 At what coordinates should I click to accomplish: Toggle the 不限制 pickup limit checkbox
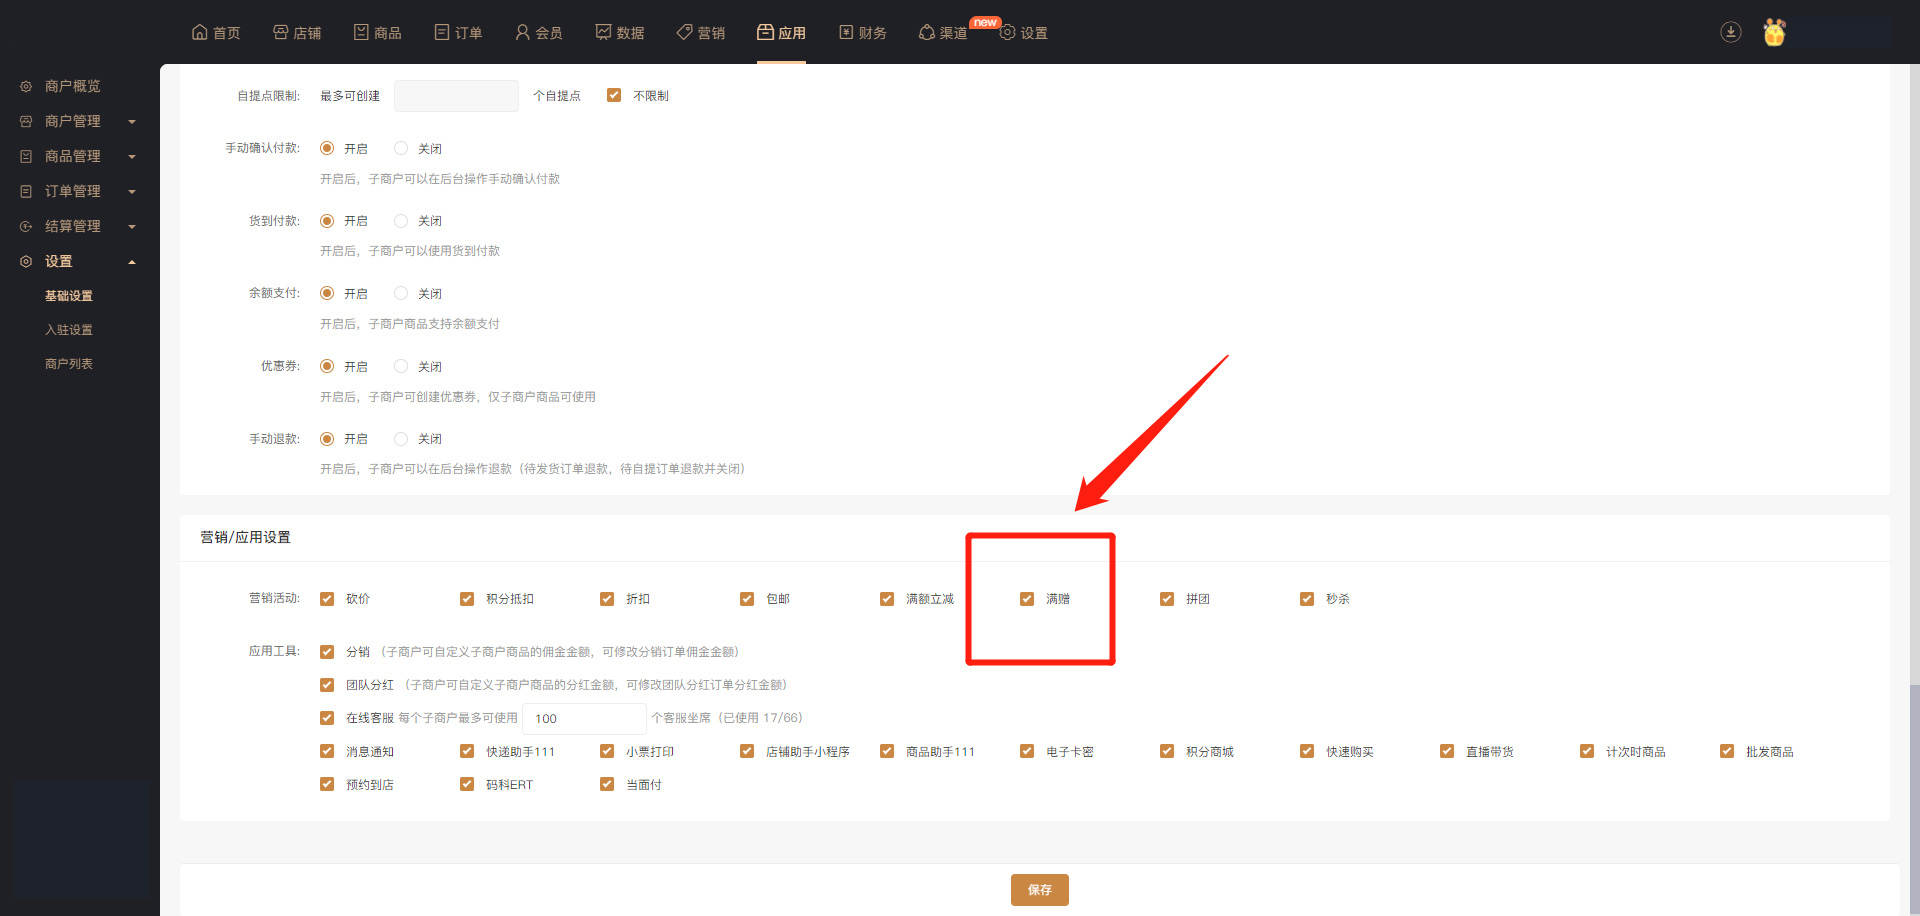[614, 95]
